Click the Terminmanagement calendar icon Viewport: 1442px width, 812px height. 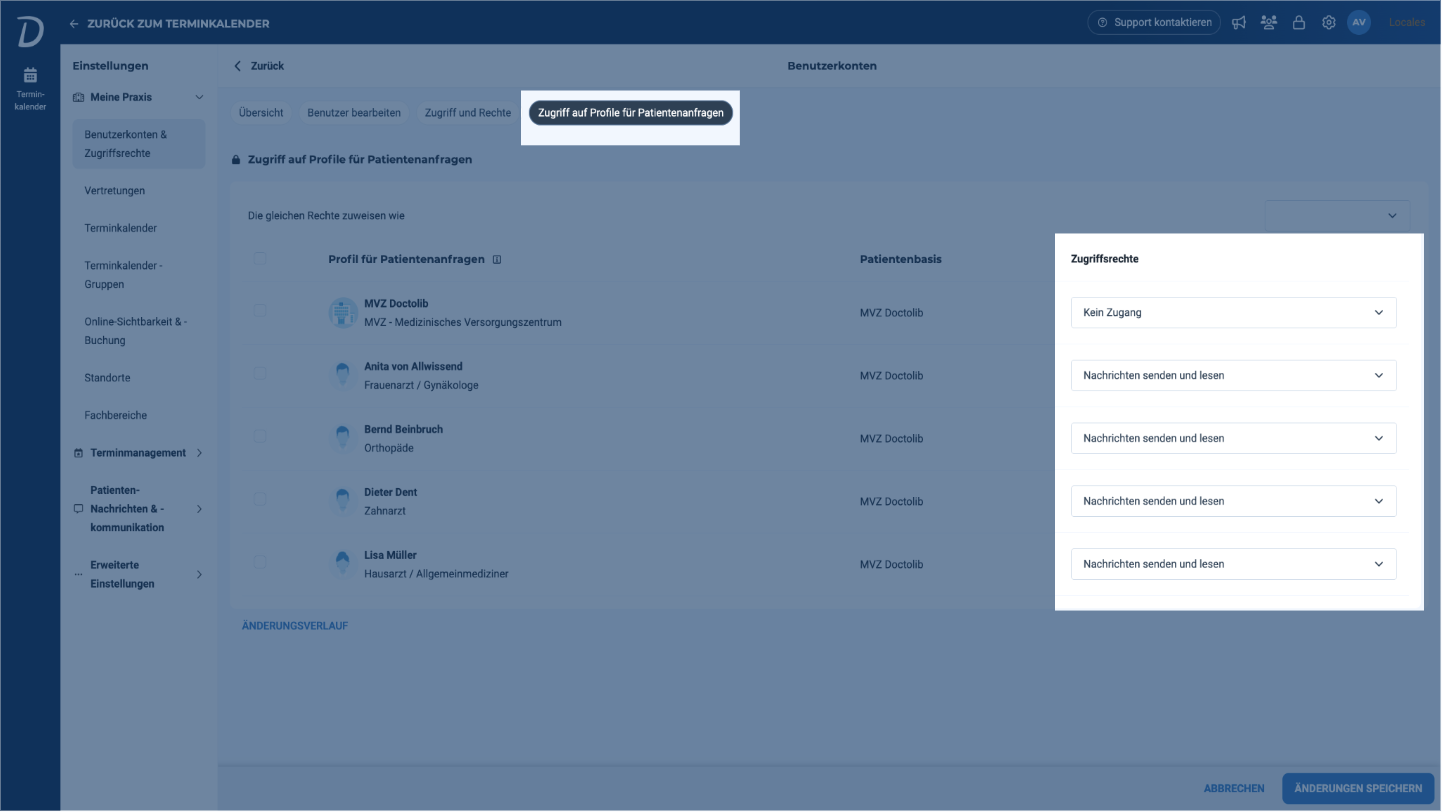tap(79, 453)
